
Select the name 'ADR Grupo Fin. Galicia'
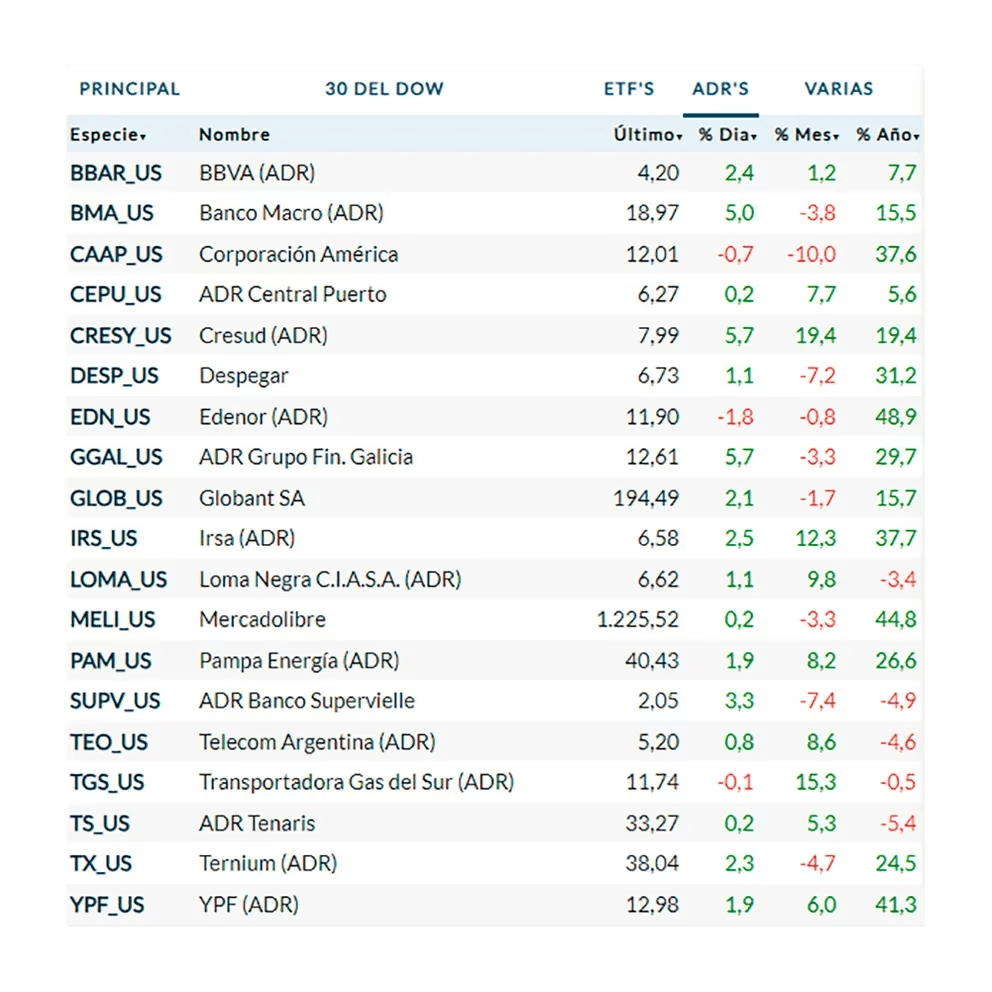pyautogui.click(x=306, y=457)
